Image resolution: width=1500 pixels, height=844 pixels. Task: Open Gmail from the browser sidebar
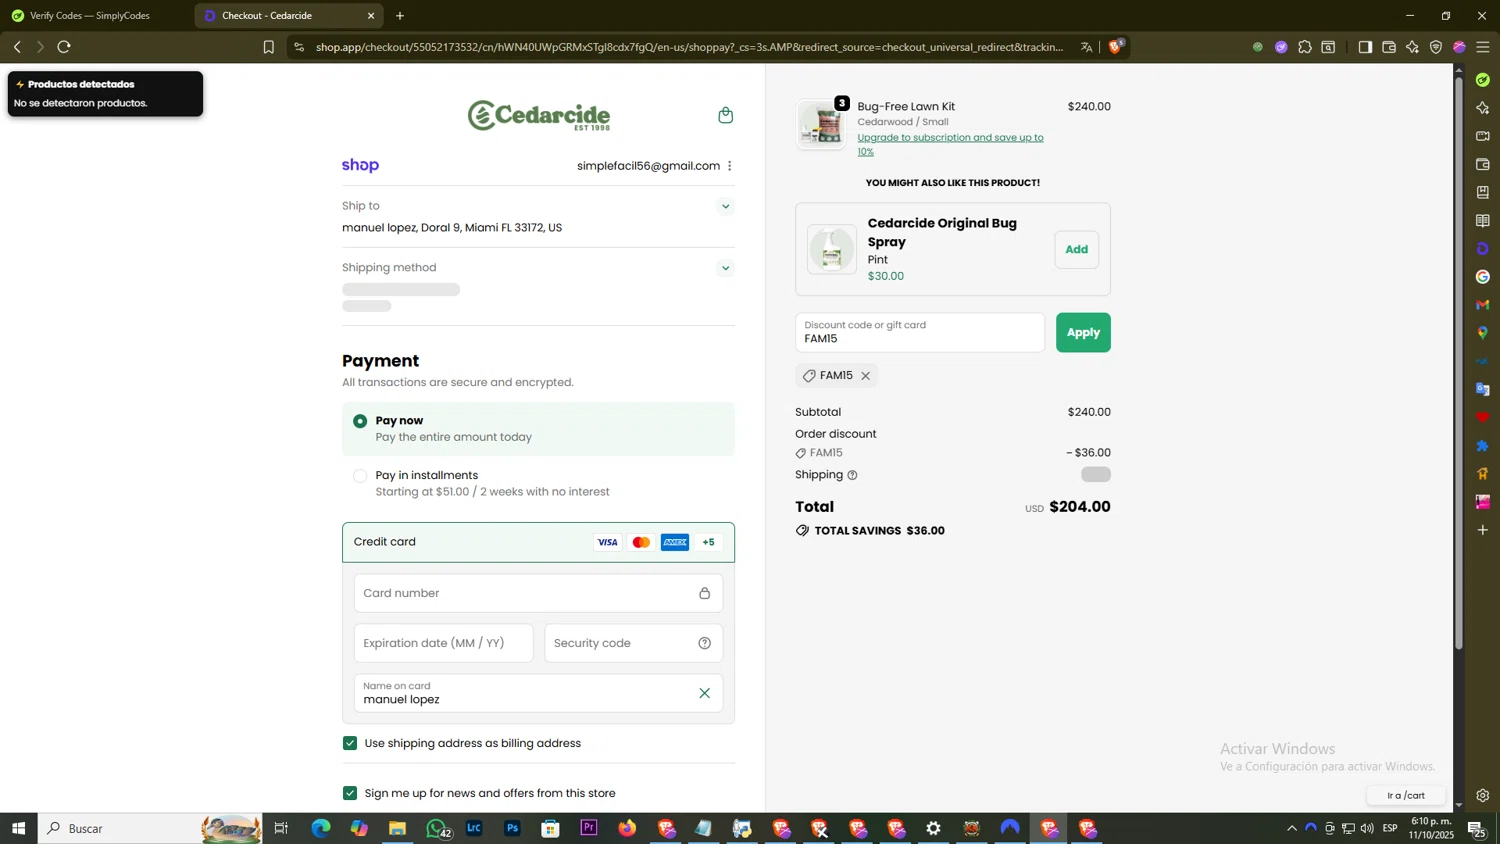1483,304
